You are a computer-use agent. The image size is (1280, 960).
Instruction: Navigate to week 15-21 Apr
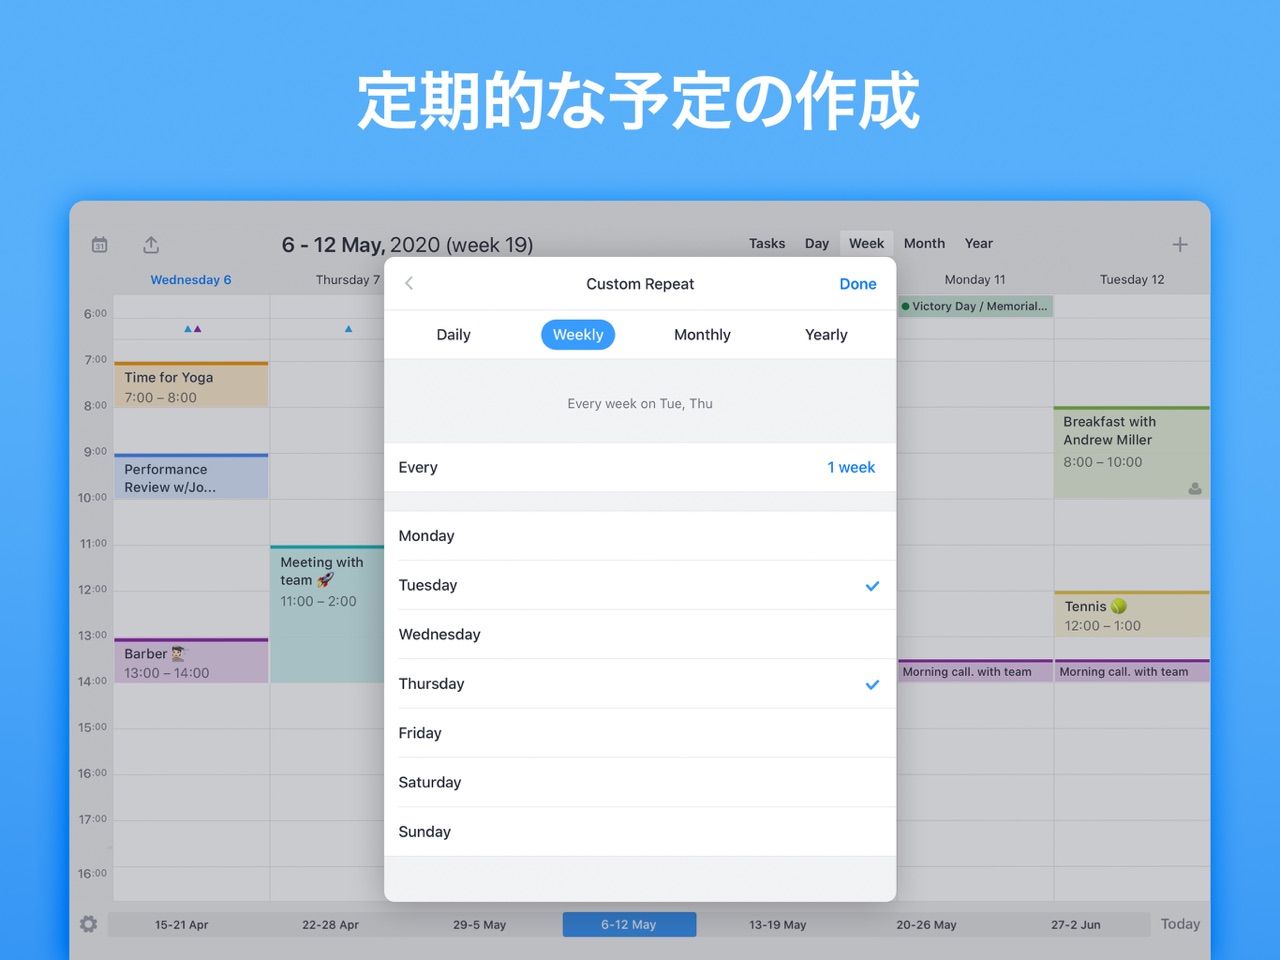coord(182,925)
